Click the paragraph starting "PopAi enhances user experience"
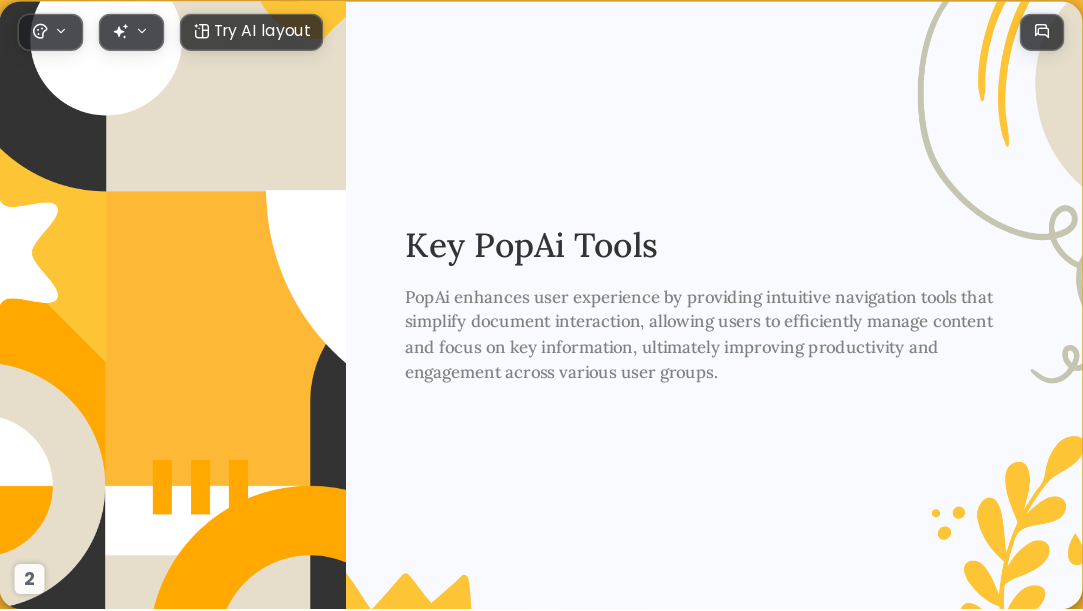The image size is (1083, 611). [x=699, y=335]
